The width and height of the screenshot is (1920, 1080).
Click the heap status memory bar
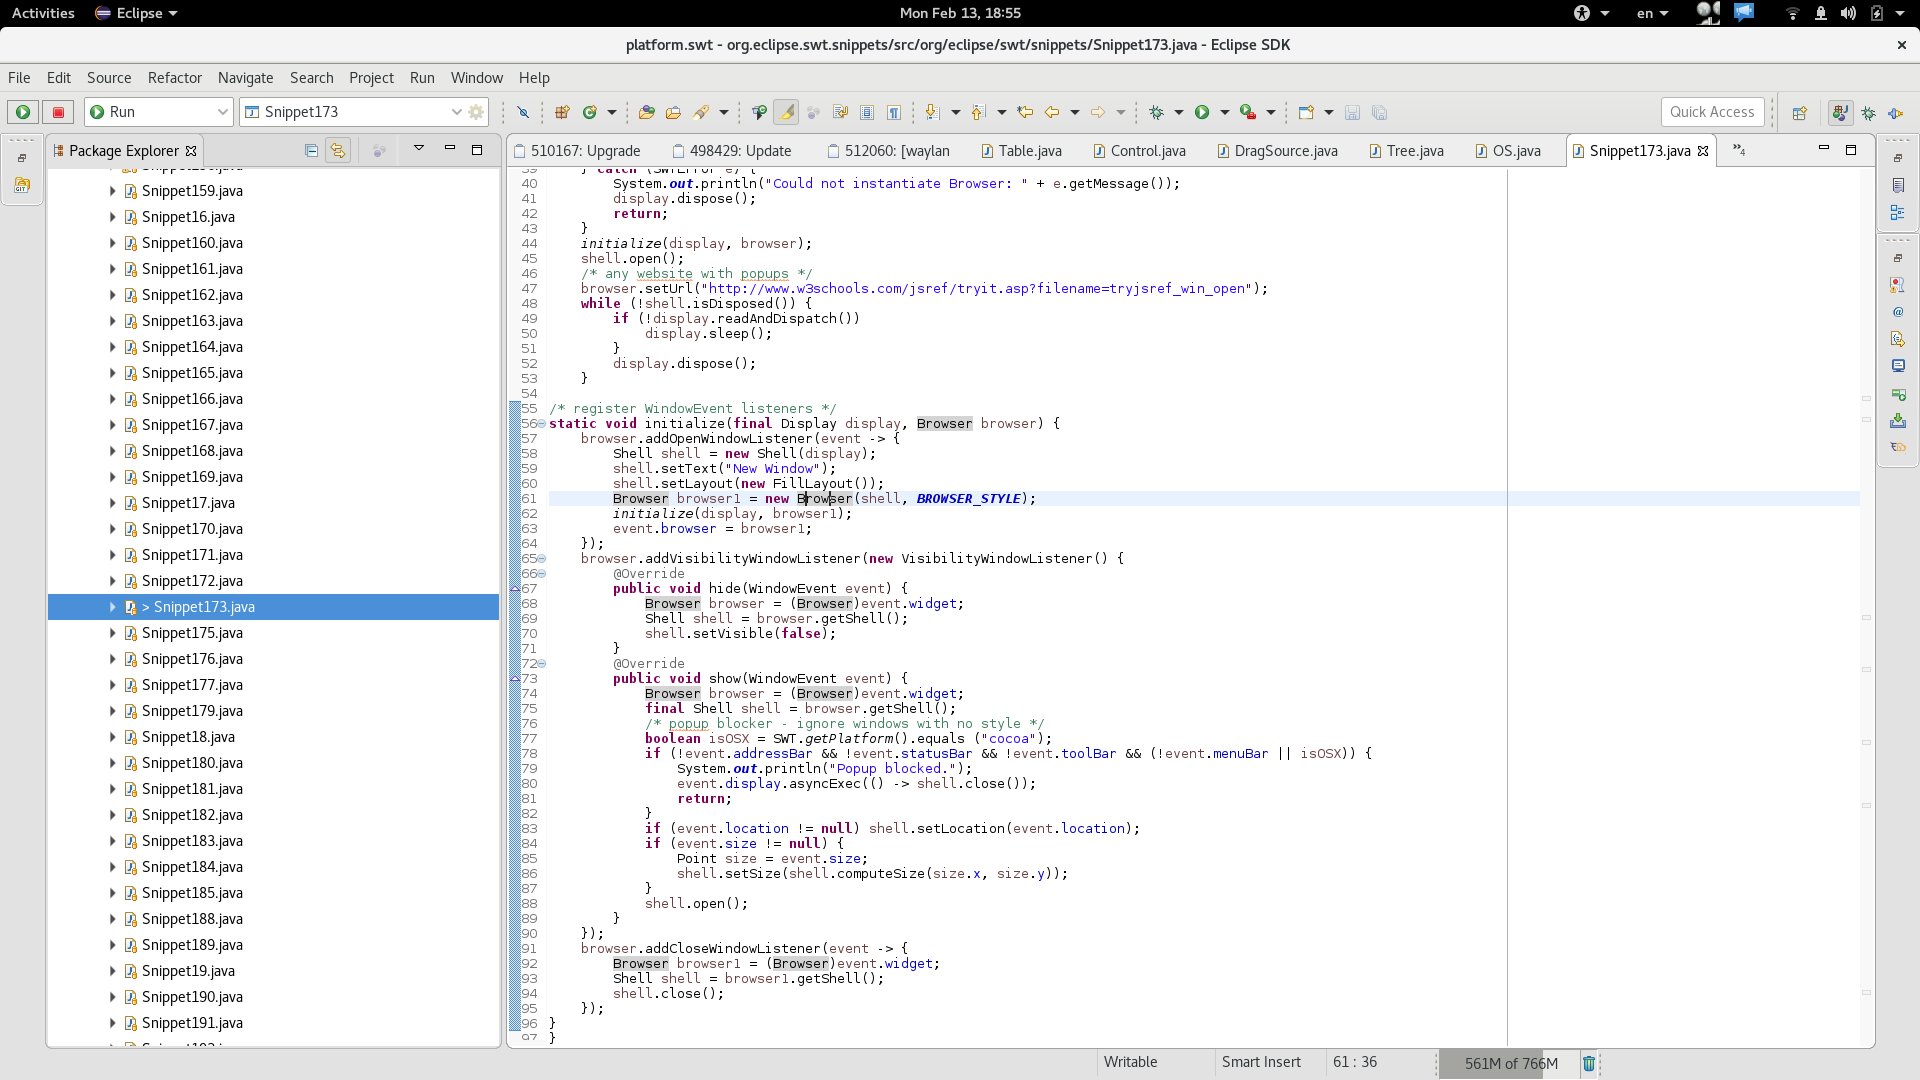pos(1510,1063)
